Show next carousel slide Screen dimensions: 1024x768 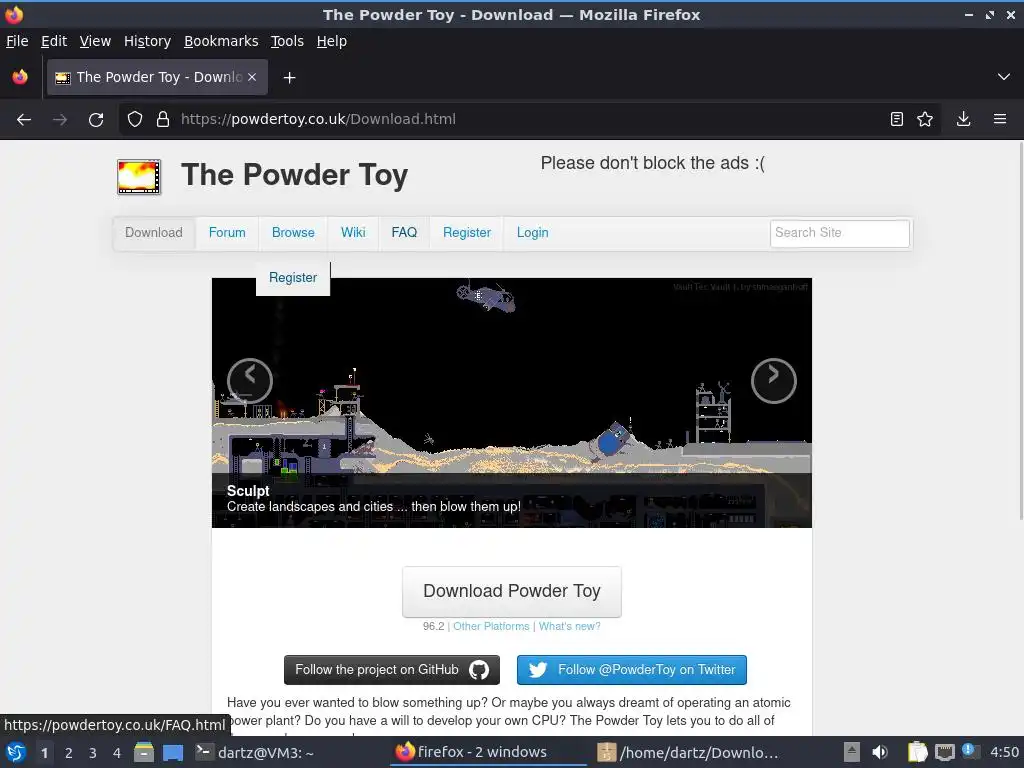[x=773, y=380]
